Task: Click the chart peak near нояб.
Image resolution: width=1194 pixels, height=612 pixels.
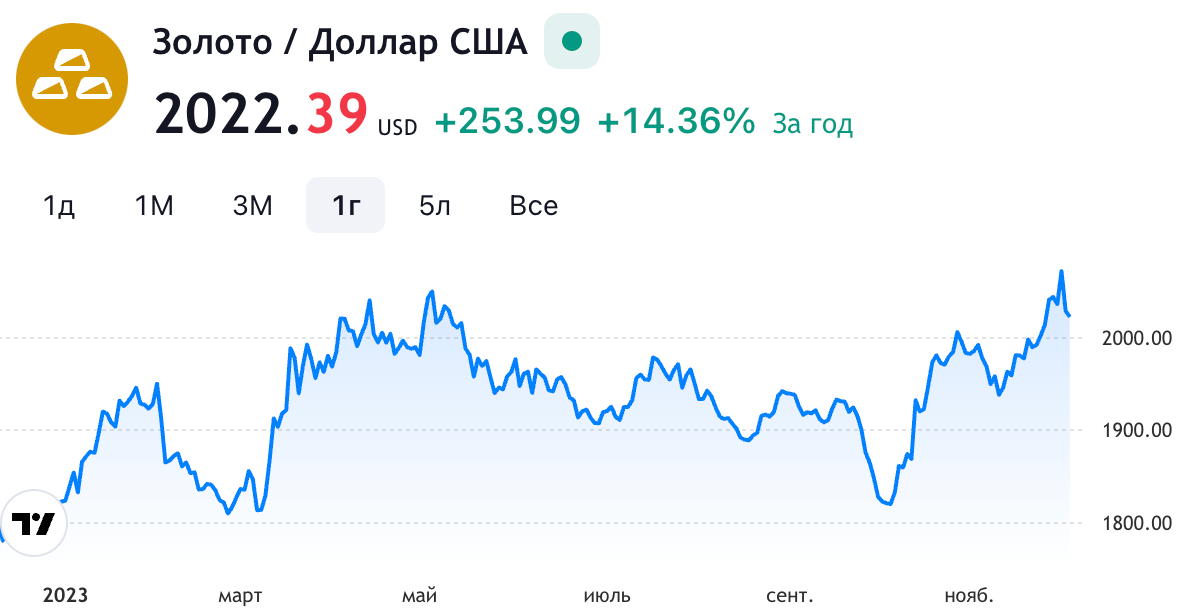Action: click(1062, 272)
